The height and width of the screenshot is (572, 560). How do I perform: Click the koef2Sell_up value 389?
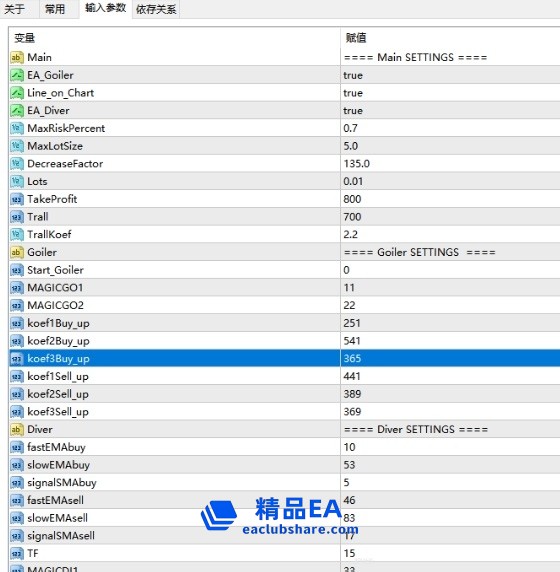[x=352, y=394]
